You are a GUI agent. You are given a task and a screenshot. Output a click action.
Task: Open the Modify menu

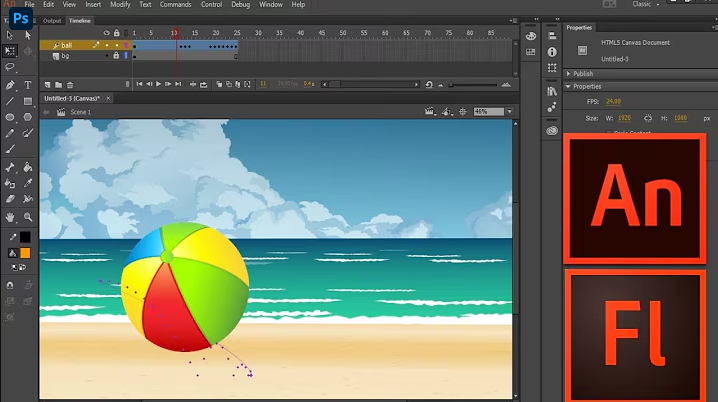[120, 5]
